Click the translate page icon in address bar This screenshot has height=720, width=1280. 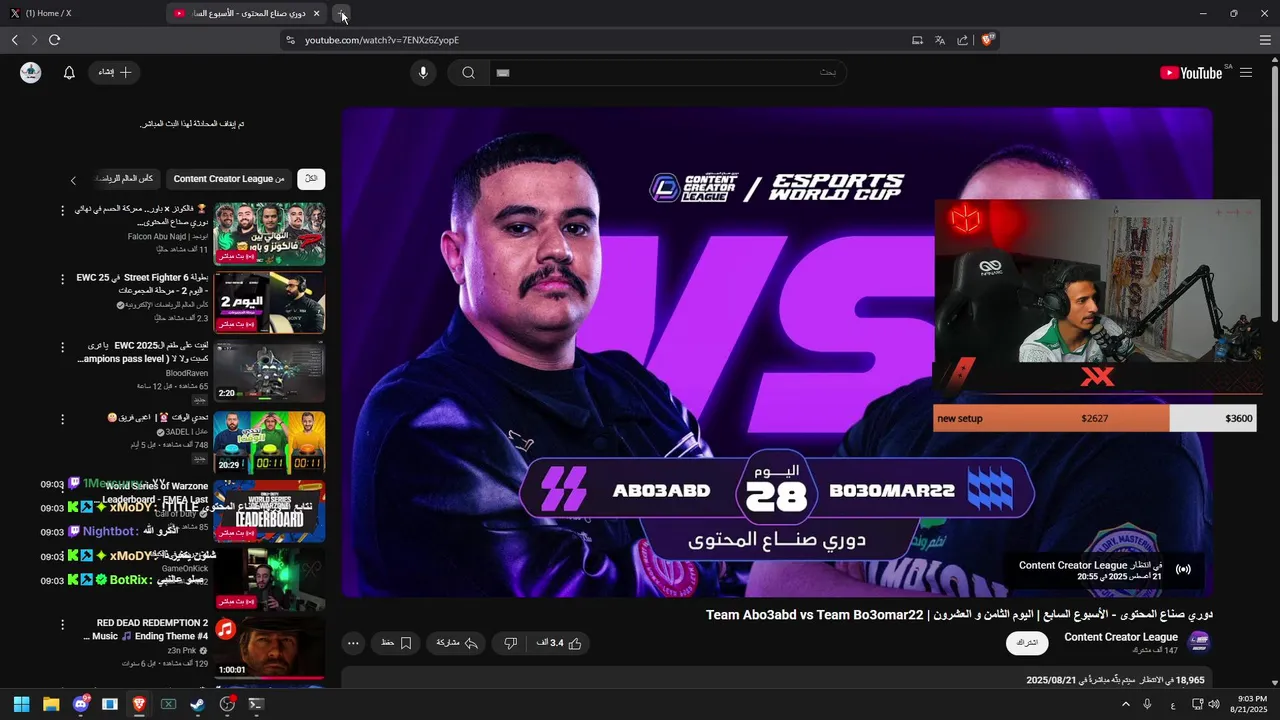940,40
